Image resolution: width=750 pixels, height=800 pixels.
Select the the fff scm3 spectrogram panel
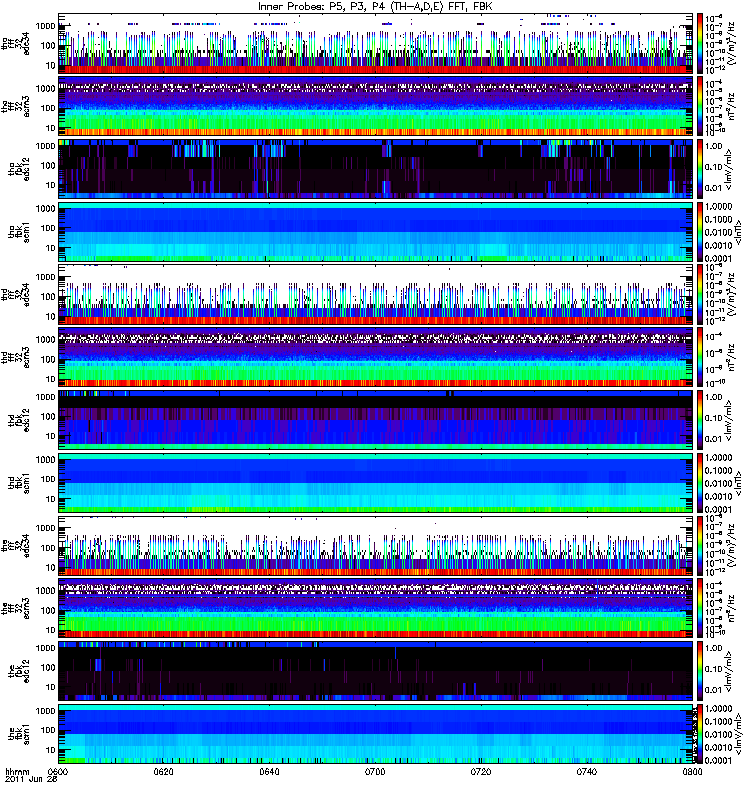(376, 608)
